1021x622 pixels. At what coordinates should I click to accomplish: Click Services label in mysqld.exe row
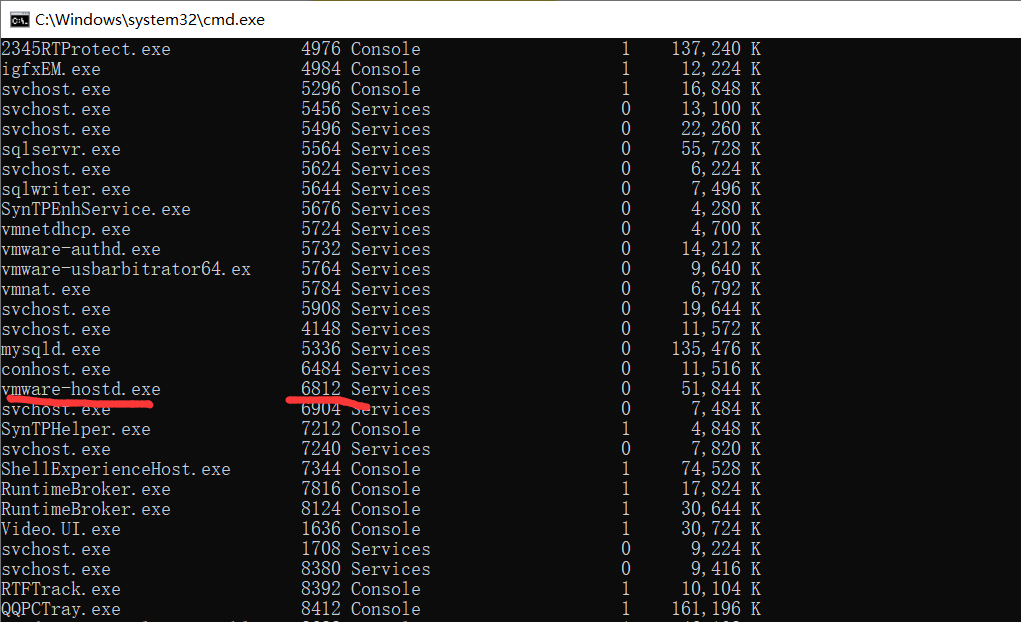coord(391,349)
